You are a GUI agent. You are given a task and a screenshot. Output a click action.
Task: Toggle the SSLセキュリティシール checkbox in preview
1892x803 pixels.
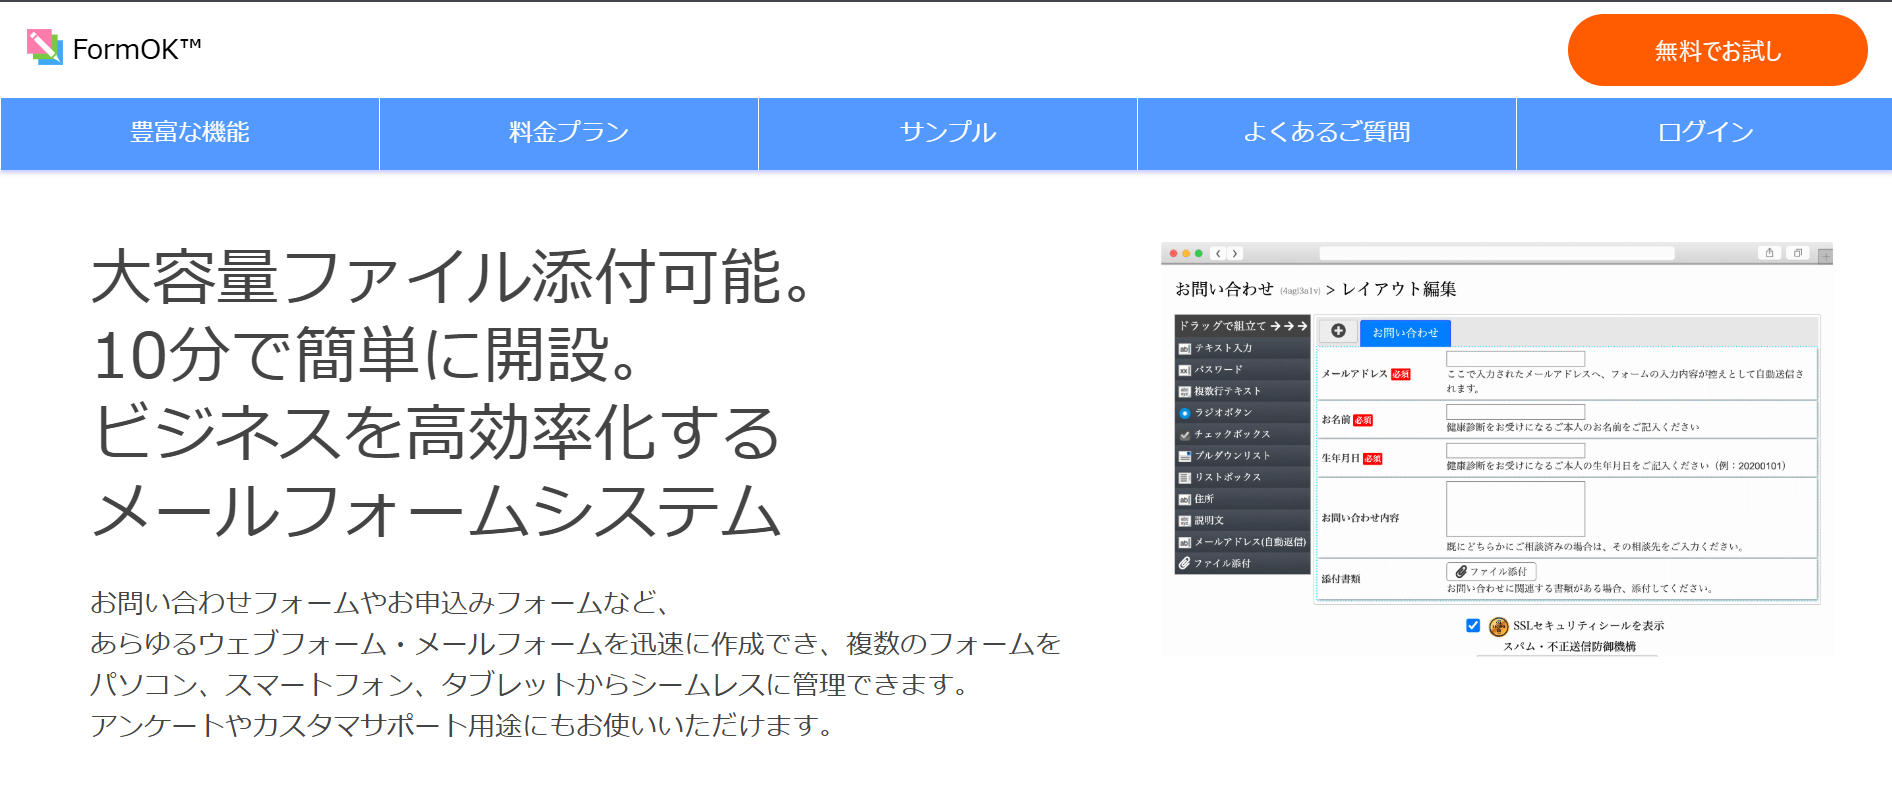(x=1473, y=626)
